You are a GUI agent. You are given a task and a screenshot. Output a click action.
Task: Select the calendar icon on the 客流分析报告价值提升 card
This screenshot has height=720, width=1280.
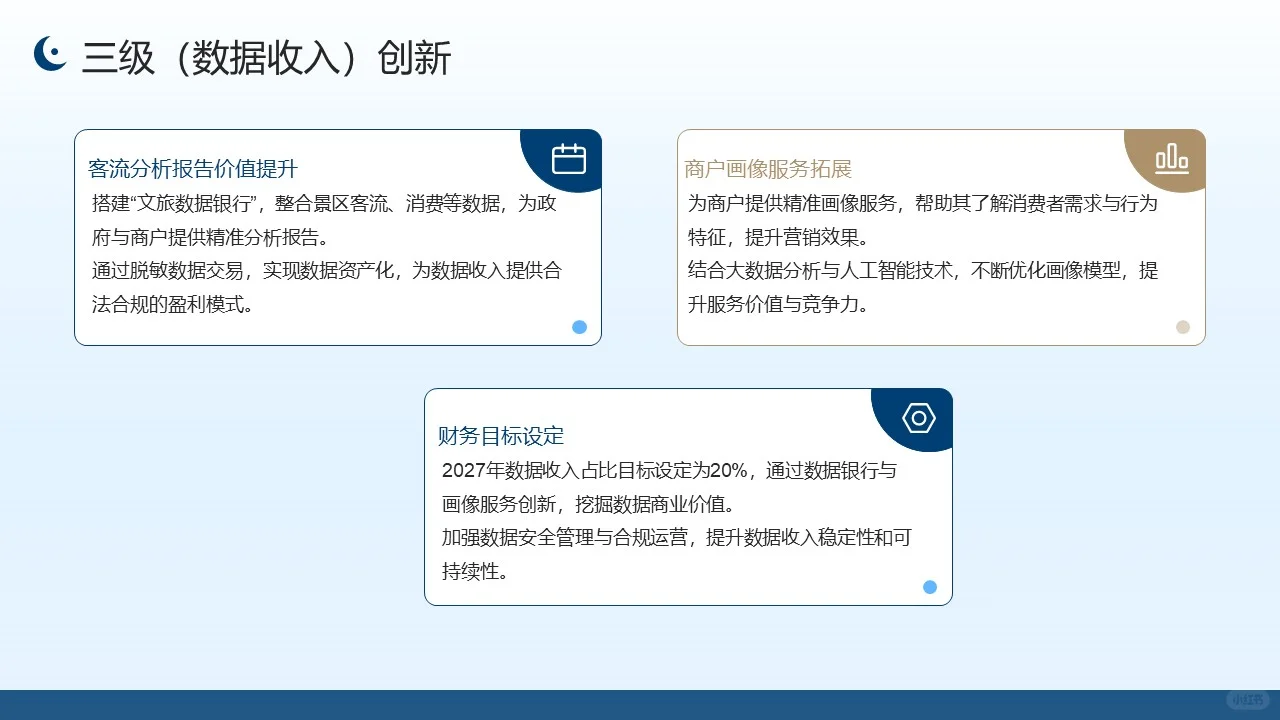[x=569, y=157]
